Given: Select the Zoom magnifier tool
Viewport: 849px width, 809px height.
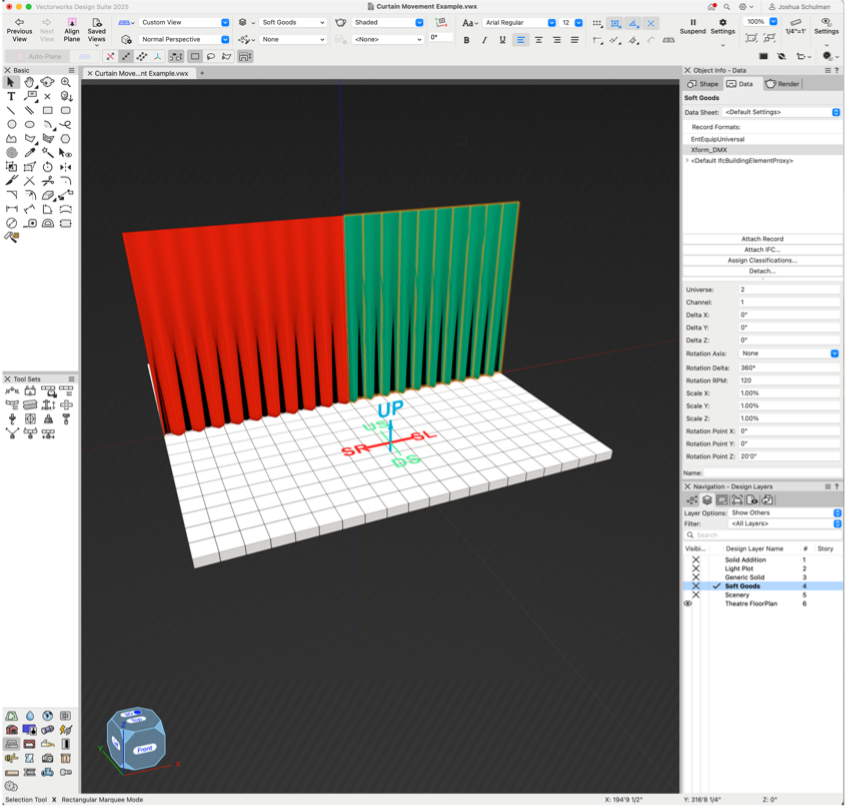Looking at the screenshot, I should (x=66, y=83).
